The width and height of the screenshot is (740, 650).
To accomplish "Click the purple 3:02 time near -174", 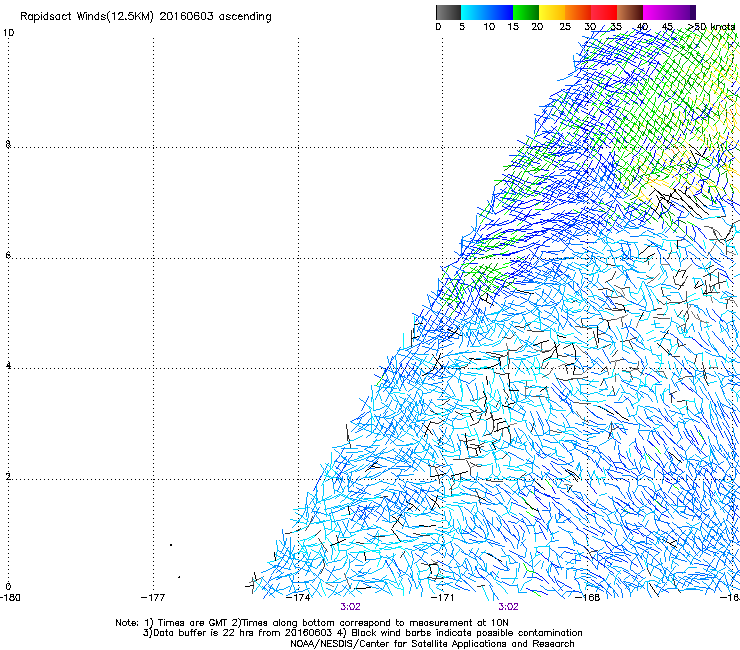I will pyautogui.click(x=351, y=607).
